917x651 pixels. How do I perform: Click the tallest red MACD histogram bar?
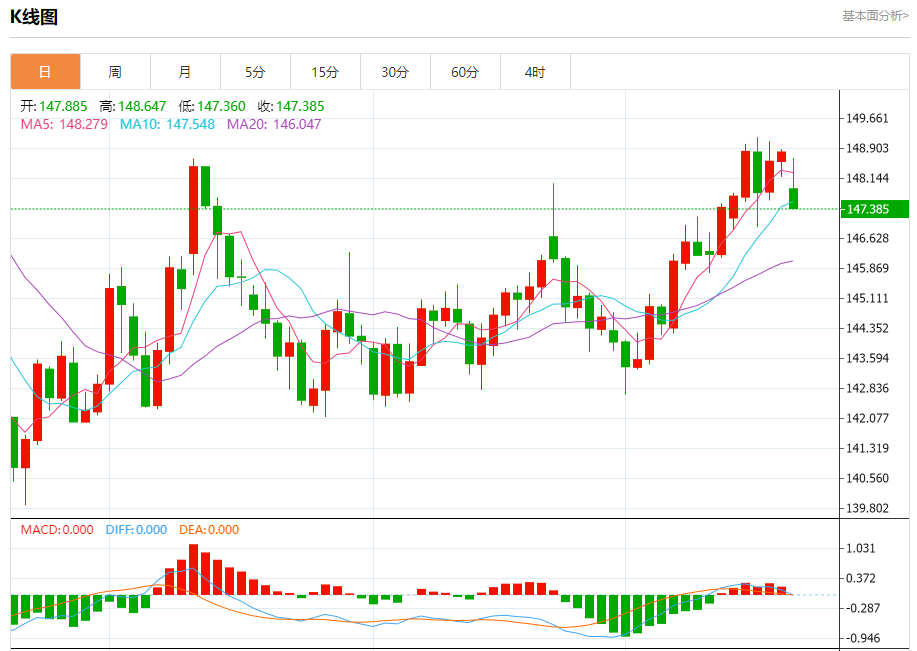pos(194,570)
